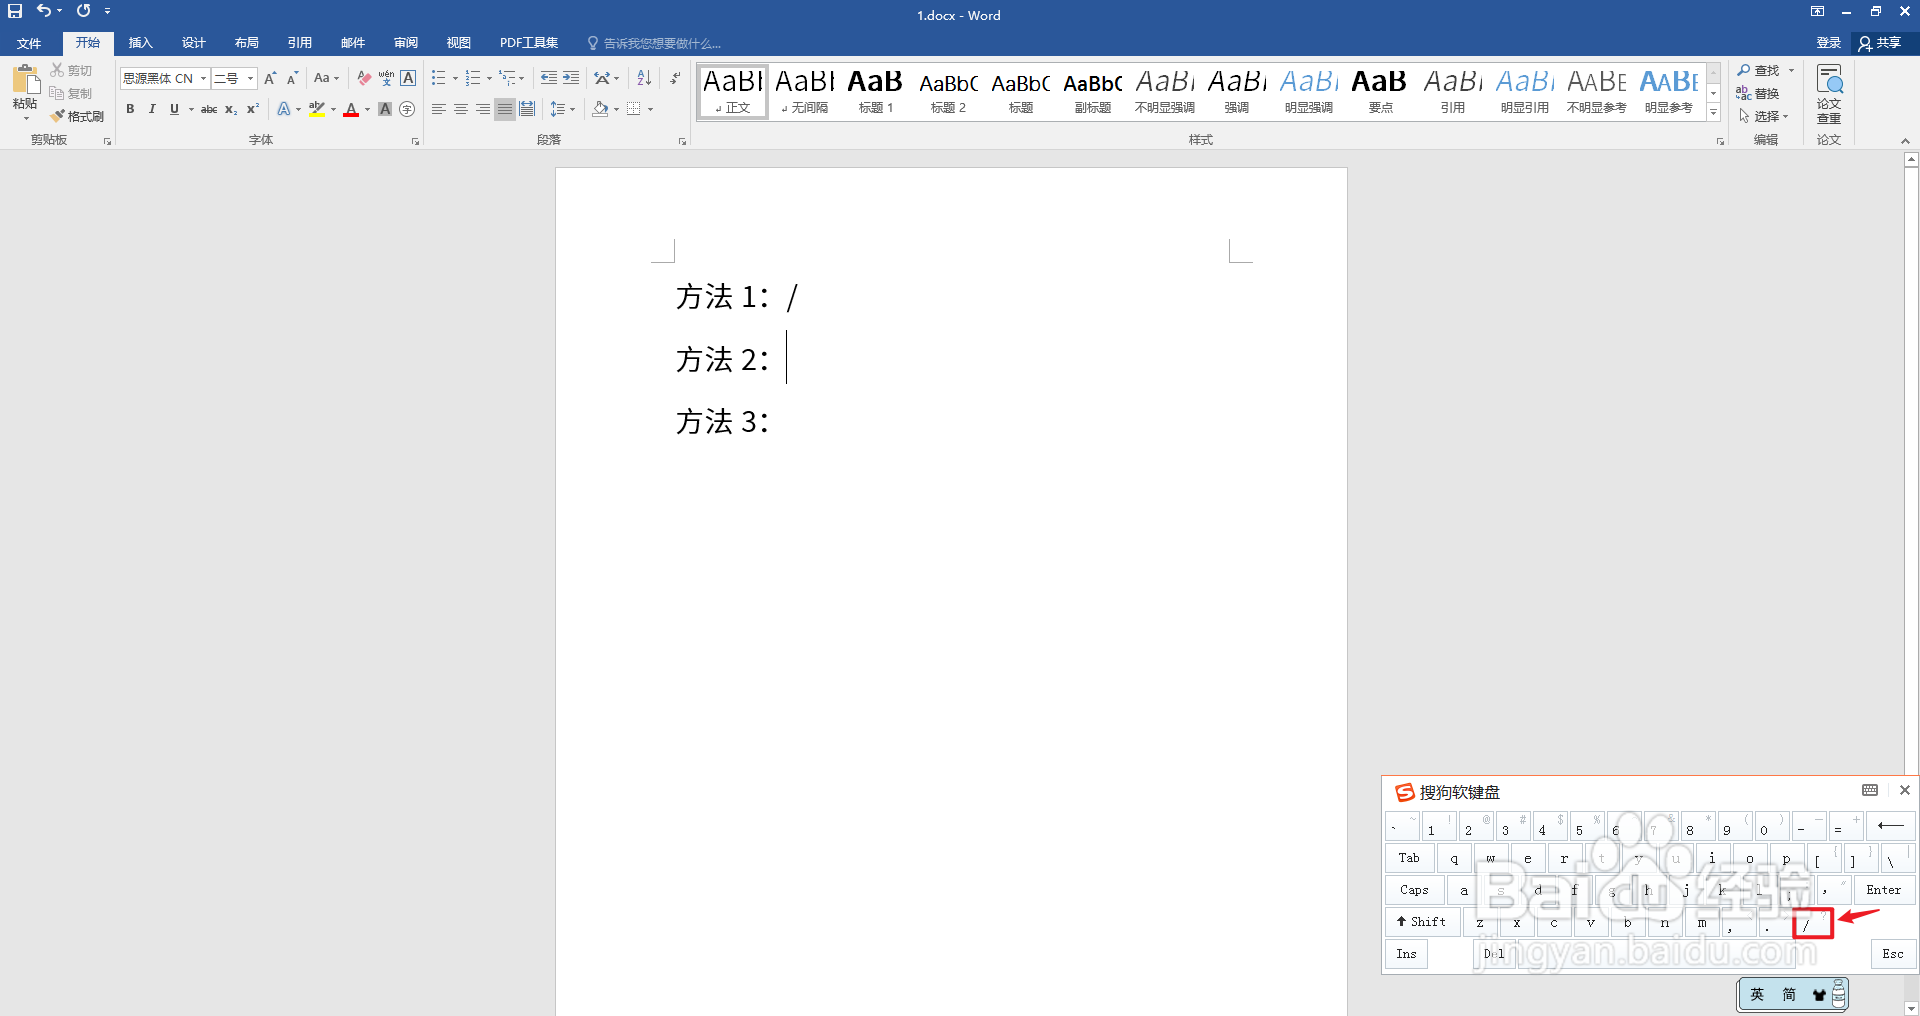Click the slash key on Sogou keyboard
The image size is (1920, 1016).
[x=1812, y=923]
